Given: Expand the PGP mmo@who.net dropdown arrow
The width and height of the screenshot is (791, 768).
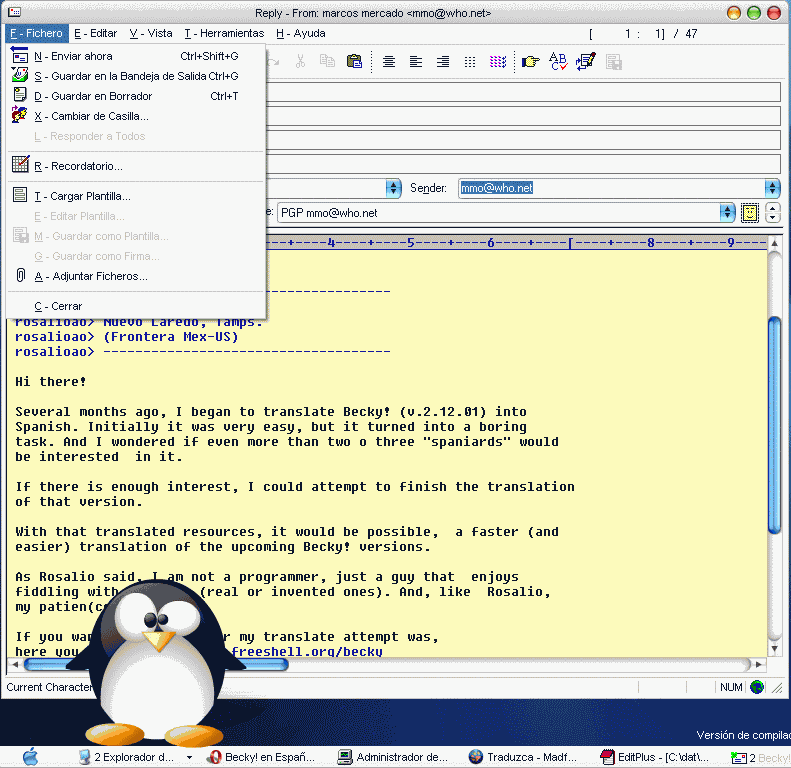Looking at the screenshot, I should pos(727,213).
